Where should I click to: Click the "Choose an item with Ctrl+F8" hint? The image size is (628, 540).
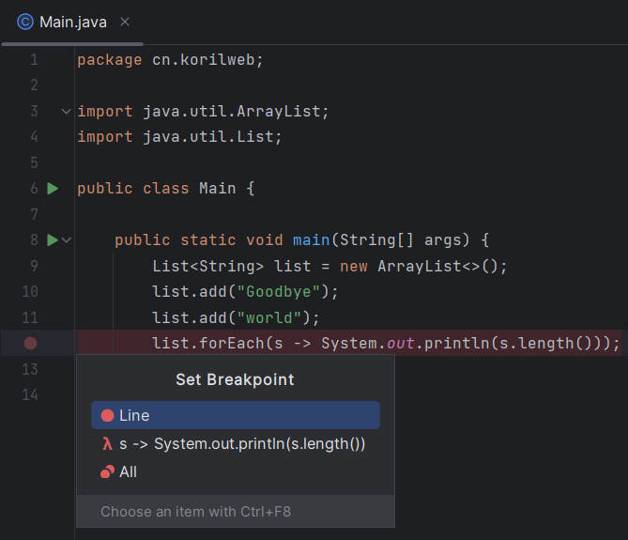tap(195, 512)
